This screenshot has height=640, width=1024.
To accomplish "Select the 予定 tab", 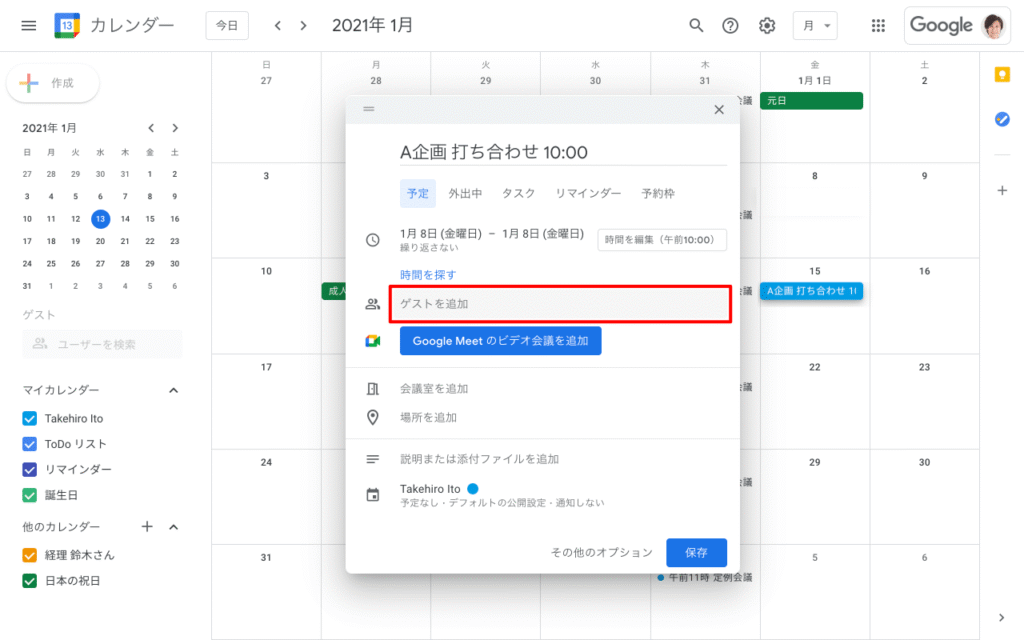I will point(418,193).
